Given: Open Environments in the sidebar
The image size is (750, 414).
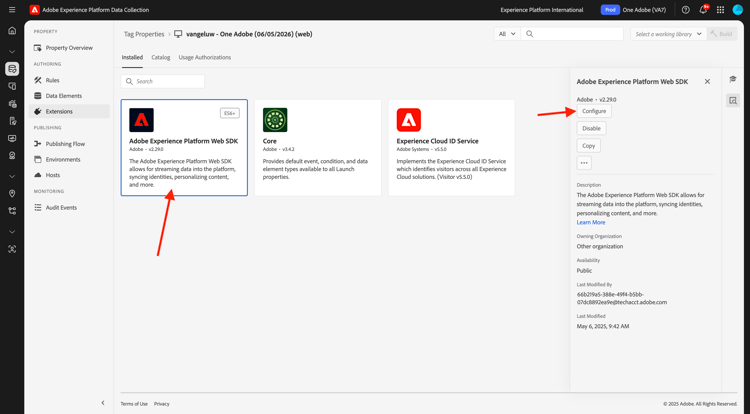Looking at the screenshot, I should [69, 159].
